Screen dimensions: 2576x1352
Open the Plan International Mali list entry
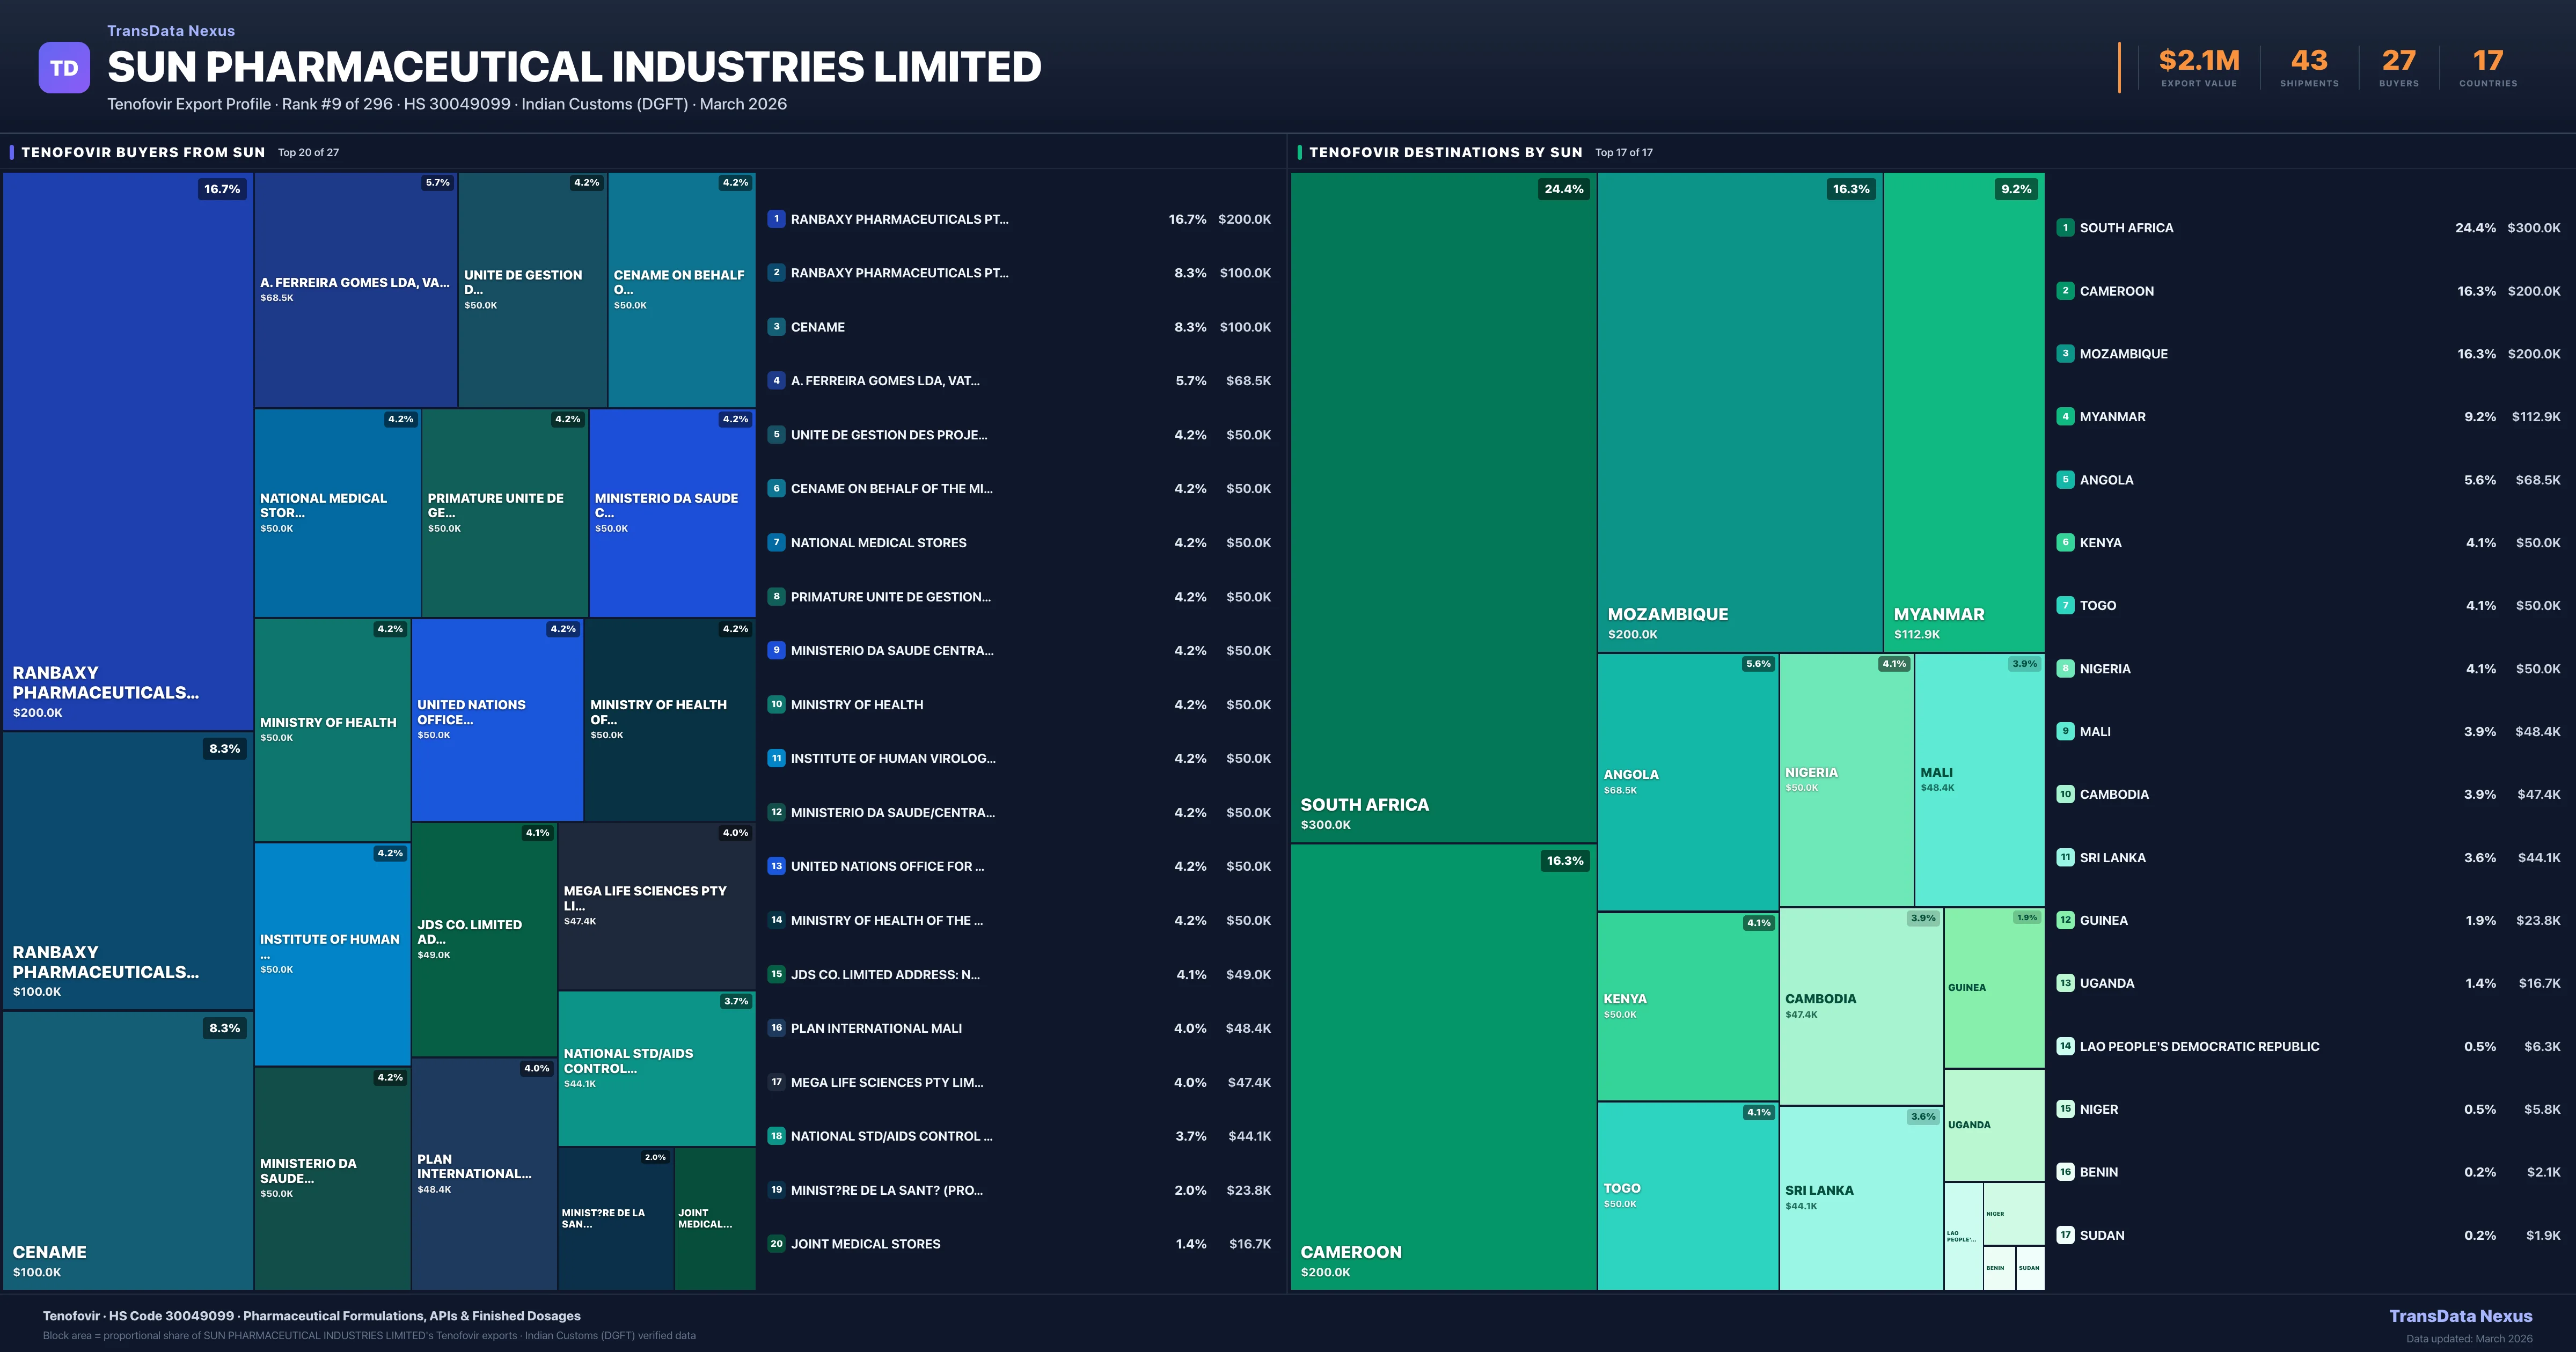click(876, 1028)
